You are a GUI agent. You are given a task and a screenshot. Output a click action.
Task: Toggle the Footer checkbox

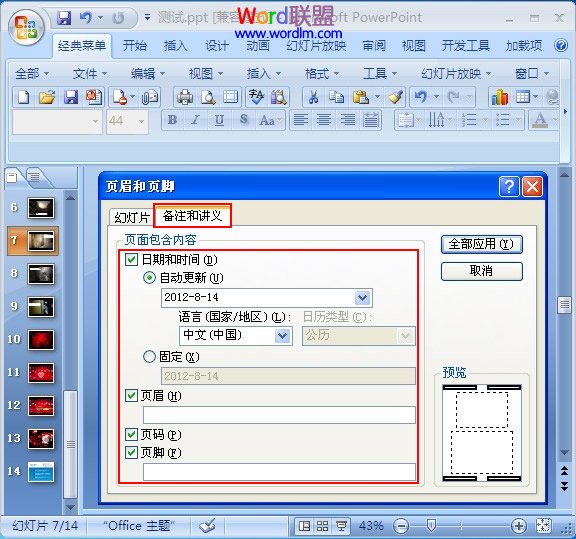click(131, 452)
